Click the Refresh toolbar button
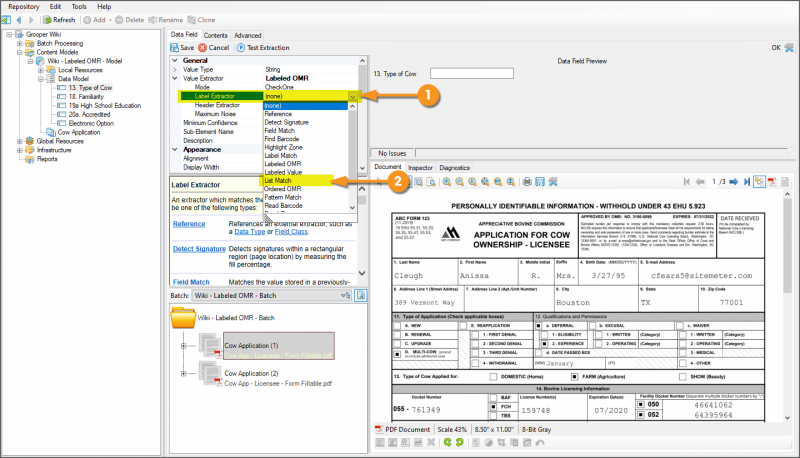800x458 pixels. point(59,19)
